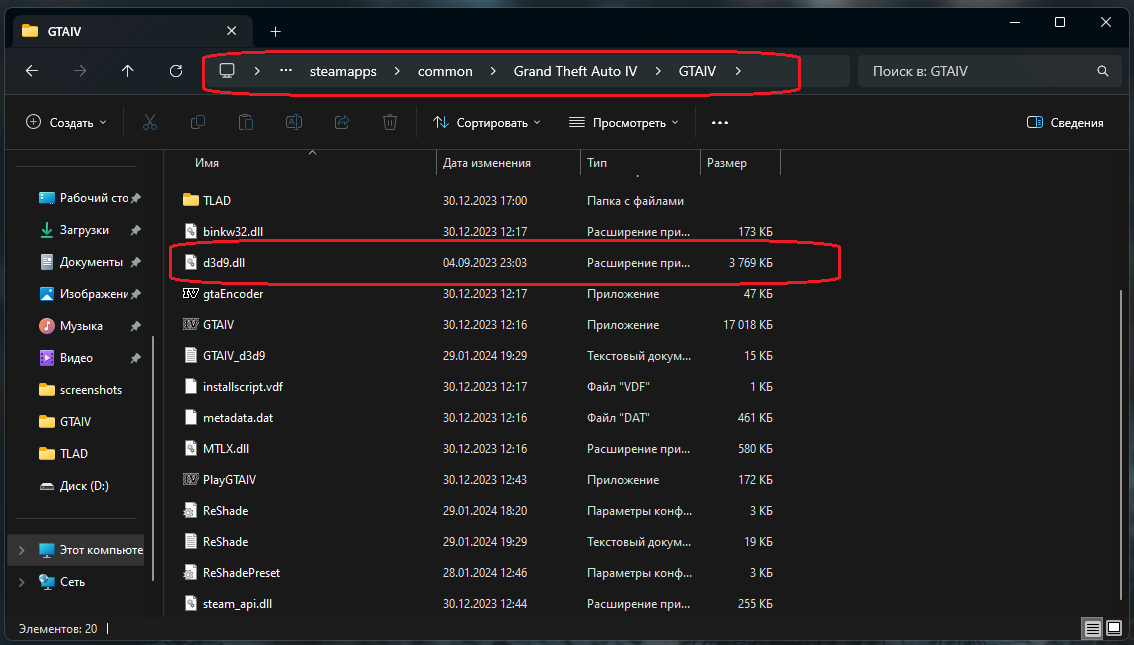Click the Delete trash icon
Image resolution: width=1134 pixels, height=645 pixels.
(x=390, y=122)
